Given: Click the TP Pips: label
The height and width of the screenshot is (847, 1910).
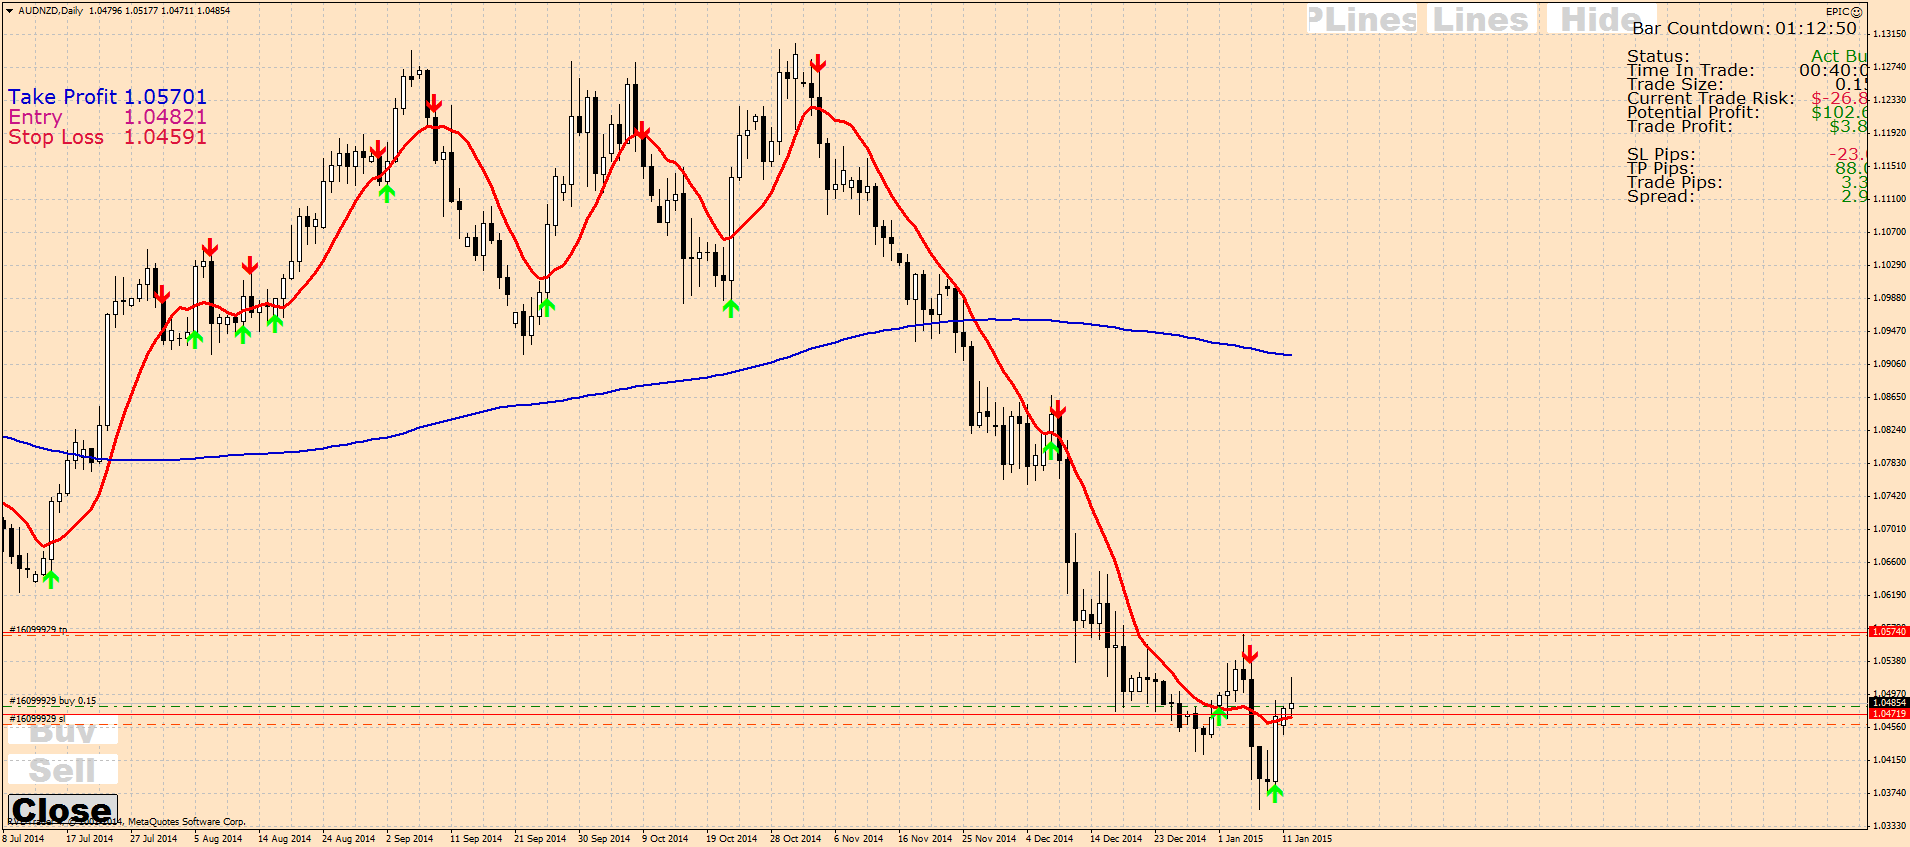Looking at the screenshot, I should pos(1661,168).
